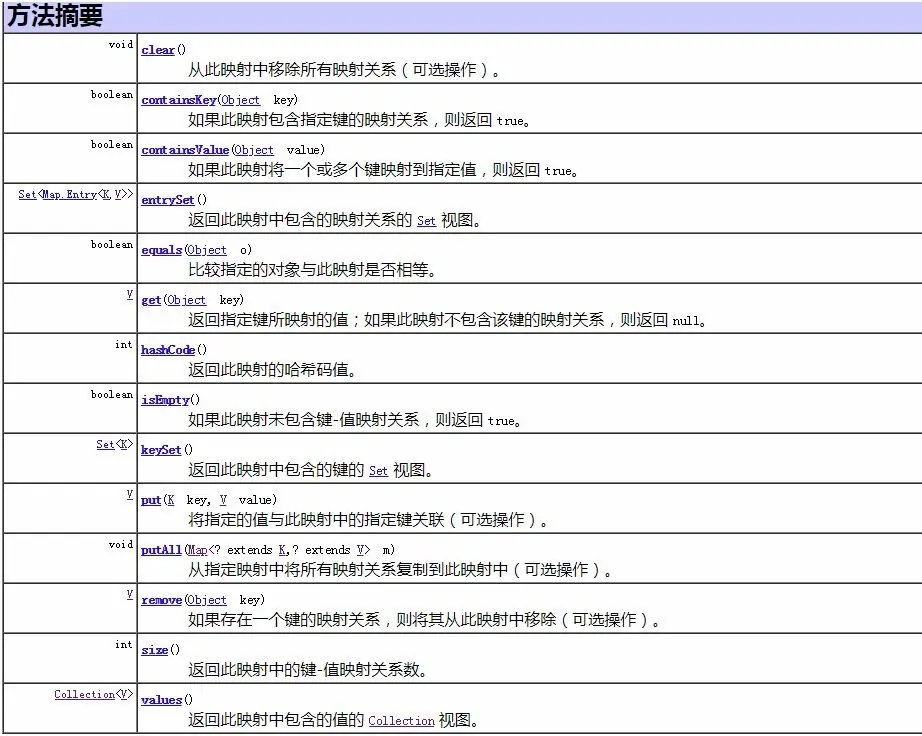922x736 pixels.
Task: Click description 比较指定的对象与此映射是否相等
Action: [x=312, y=270]
